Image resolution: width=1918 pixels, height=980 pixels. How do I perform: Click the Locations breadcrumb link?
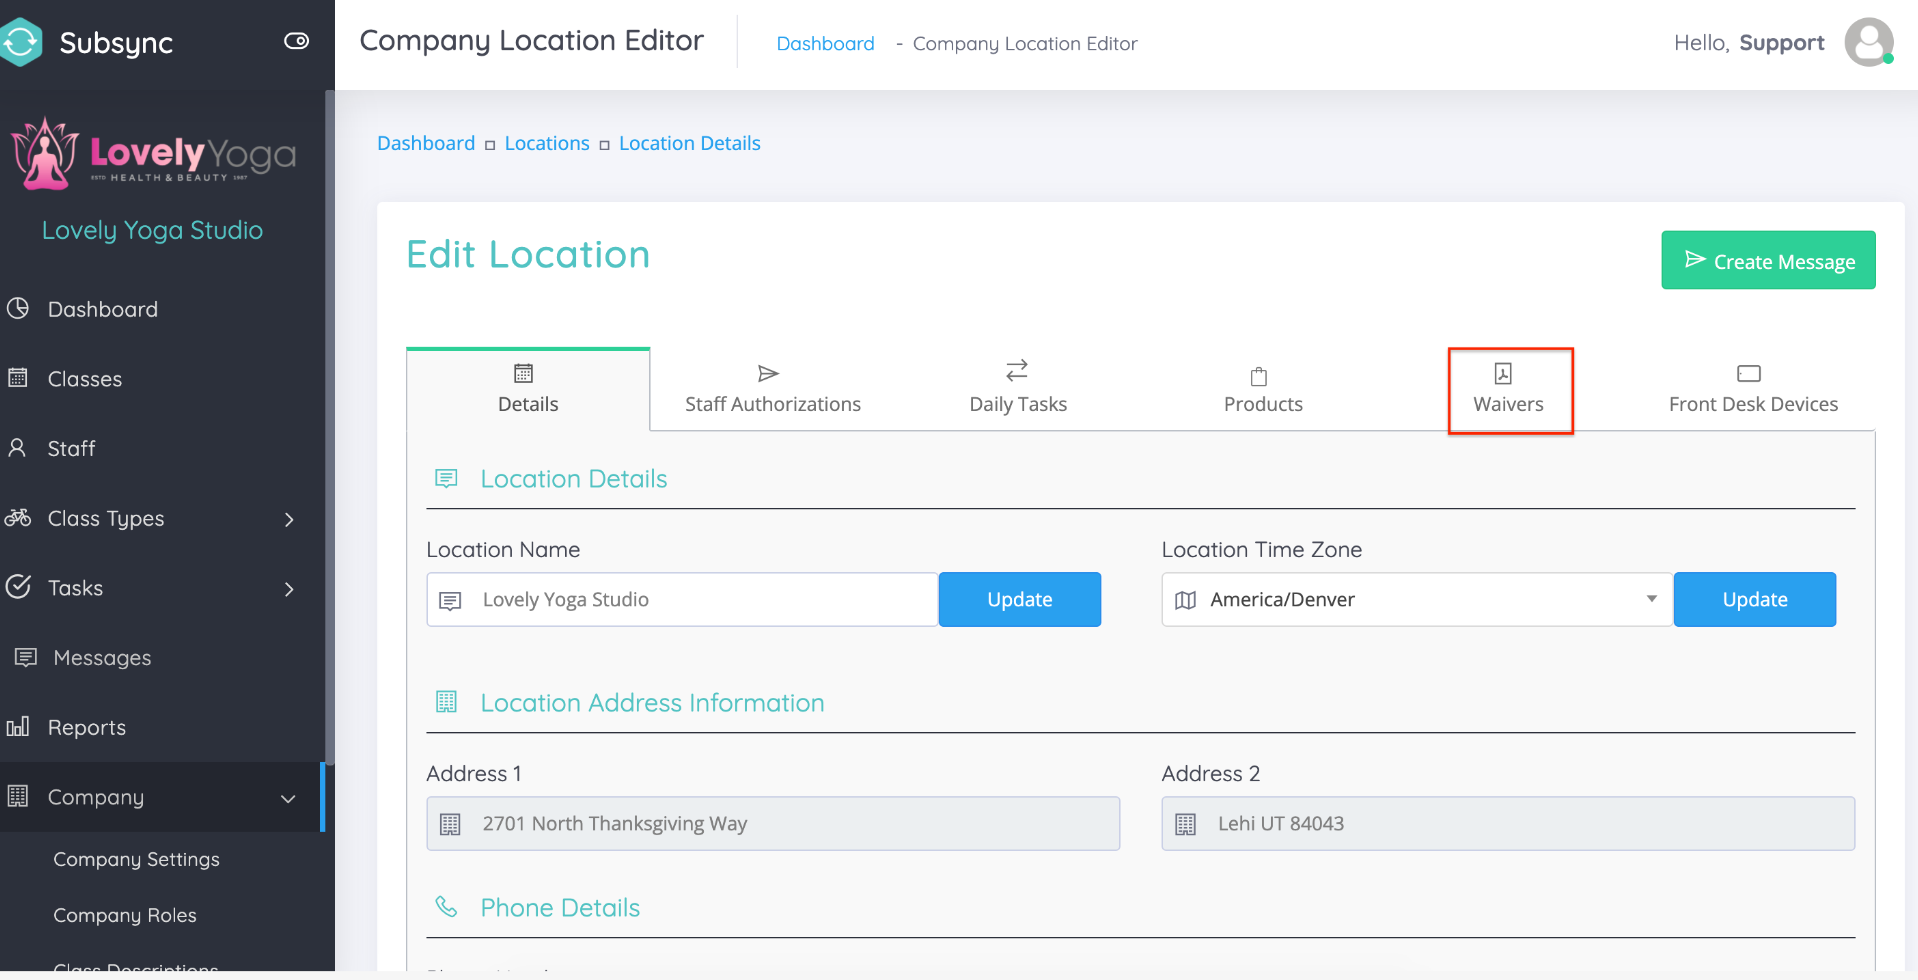pos(547,143)
